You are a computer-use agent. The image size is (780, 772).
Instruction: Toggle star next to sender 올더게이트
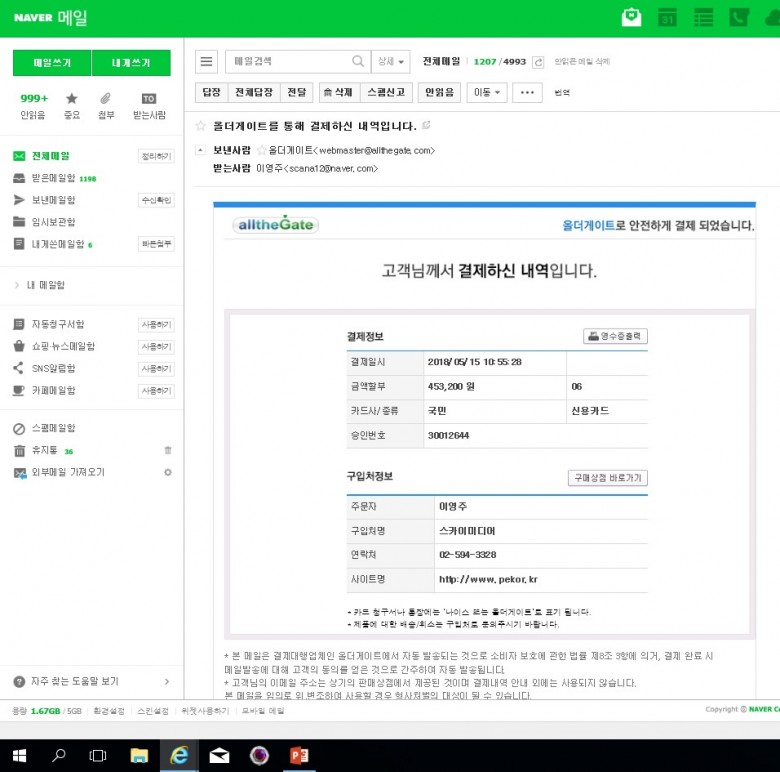(262, 150)
